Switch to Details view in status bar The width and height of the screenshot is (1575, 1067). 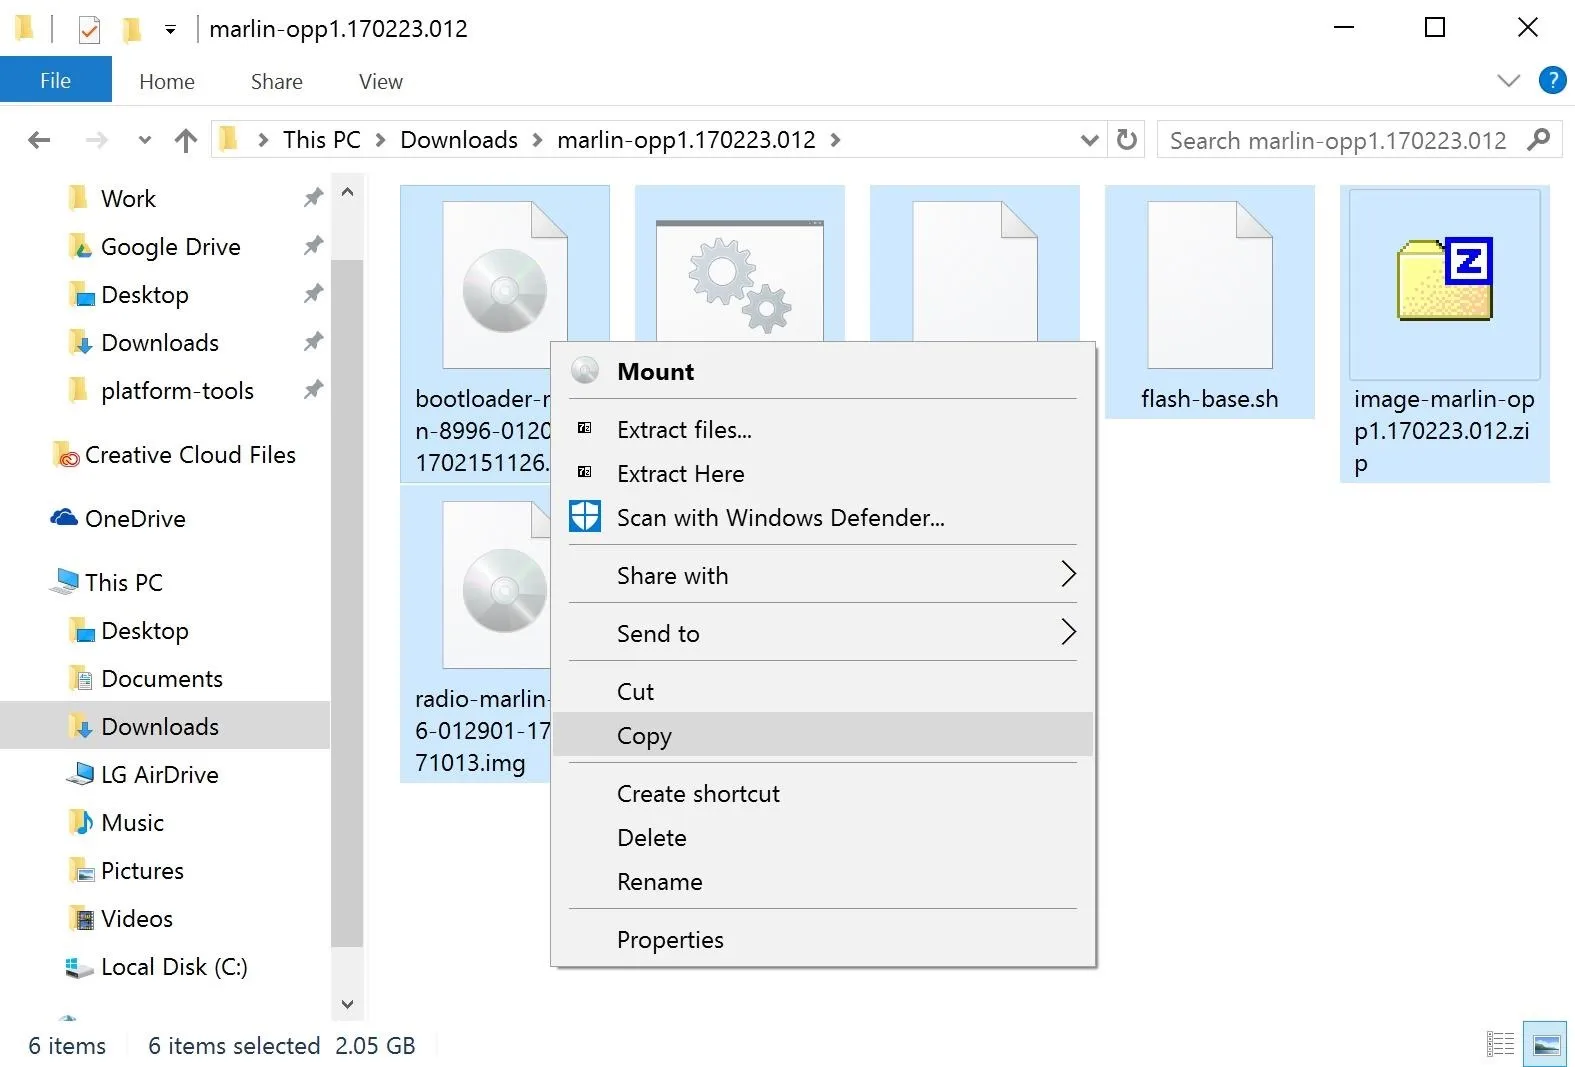(x=1500, y=1045)
